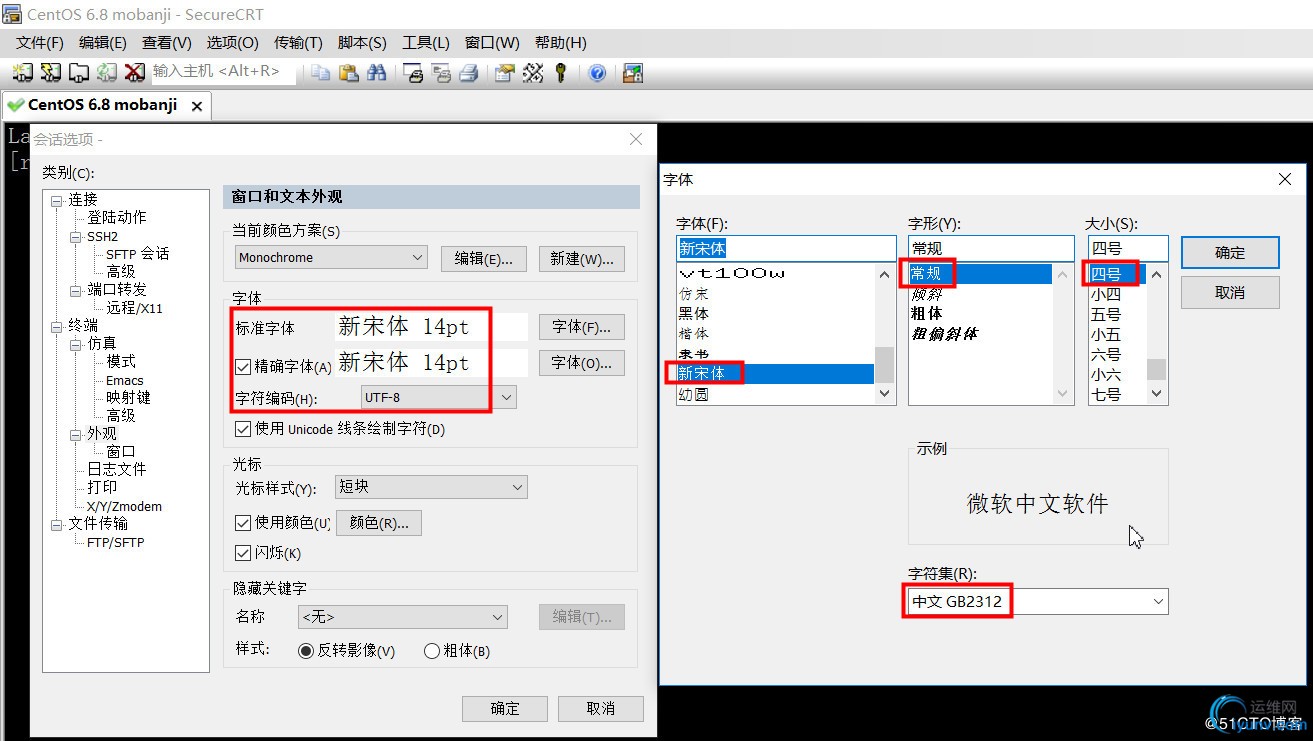The image size is (1313, 741).
Task: Open the Monochrome color scheme dropdown
Action: click(331, 258)
